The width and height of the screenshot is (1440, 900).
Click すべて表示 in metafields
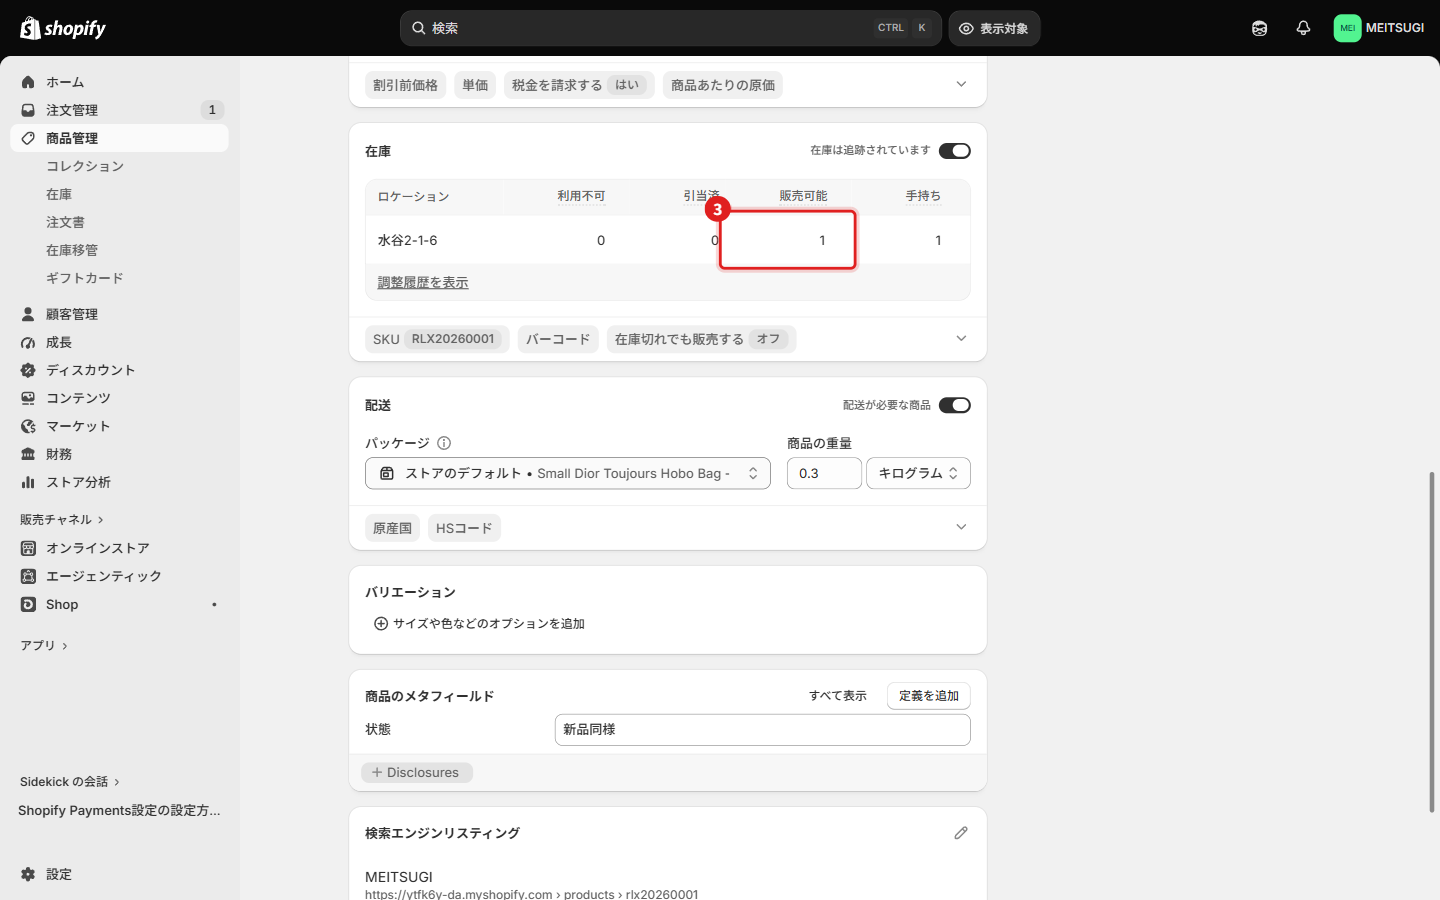click(838, 696)
